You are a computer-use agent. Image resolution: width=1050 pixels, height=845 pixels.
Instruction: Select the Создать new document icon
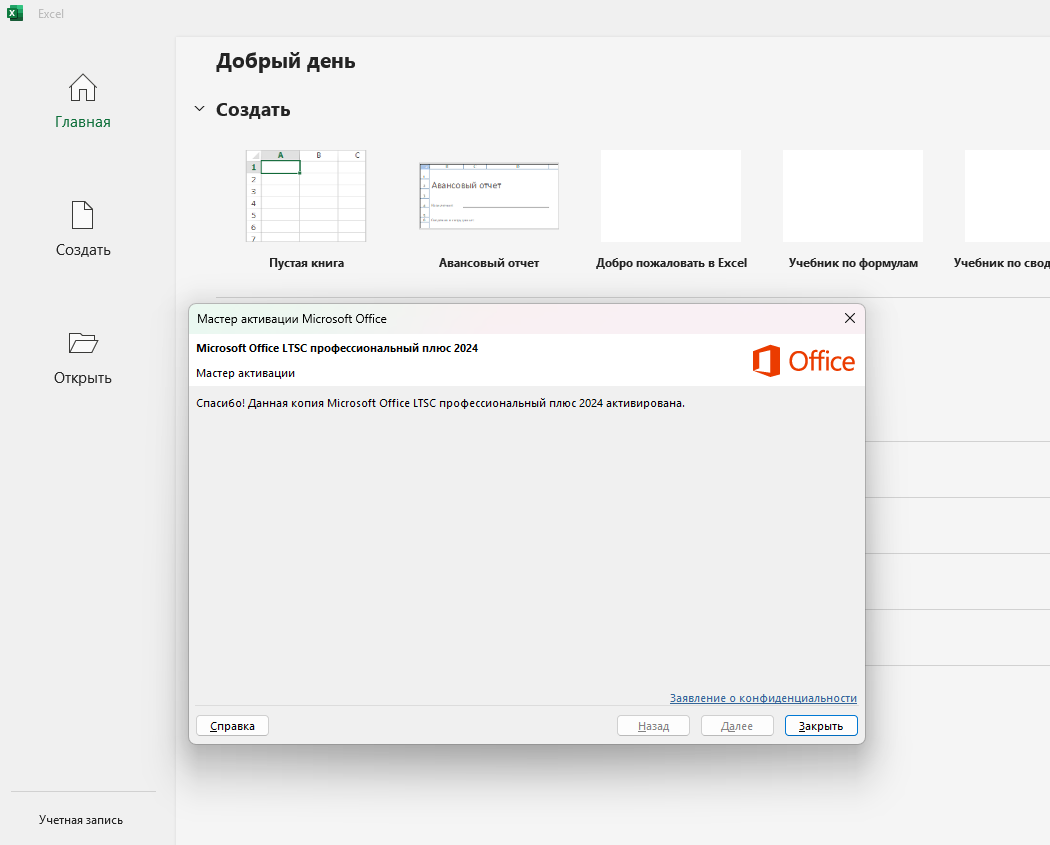[83, 215]
